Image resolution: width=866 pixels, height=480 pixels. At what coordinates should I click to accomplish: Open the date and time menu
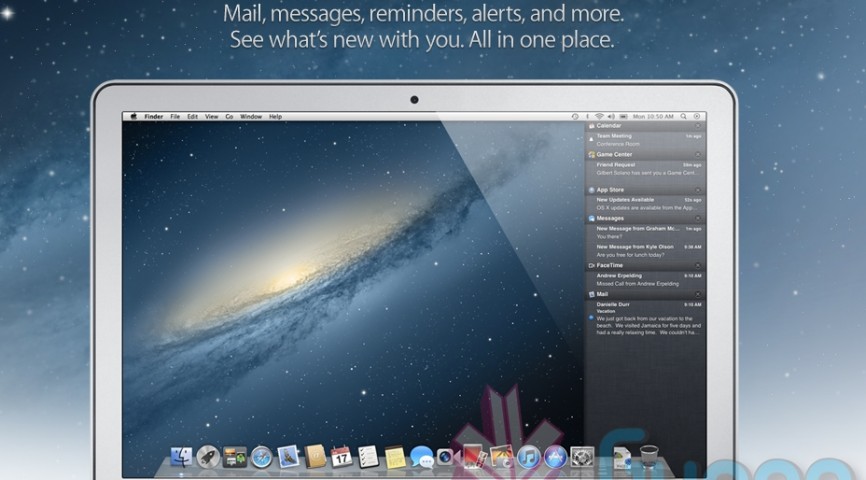(654, 116)
